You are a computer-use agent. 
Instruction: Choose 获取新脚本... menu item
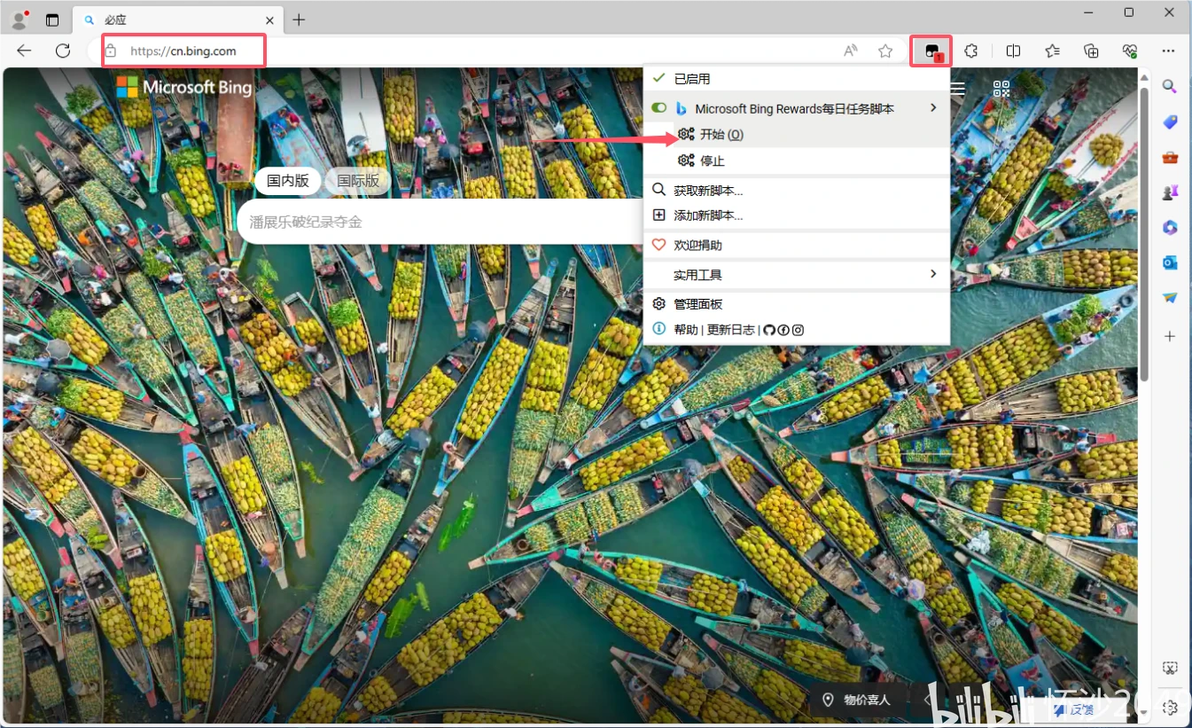coord(797,190)
